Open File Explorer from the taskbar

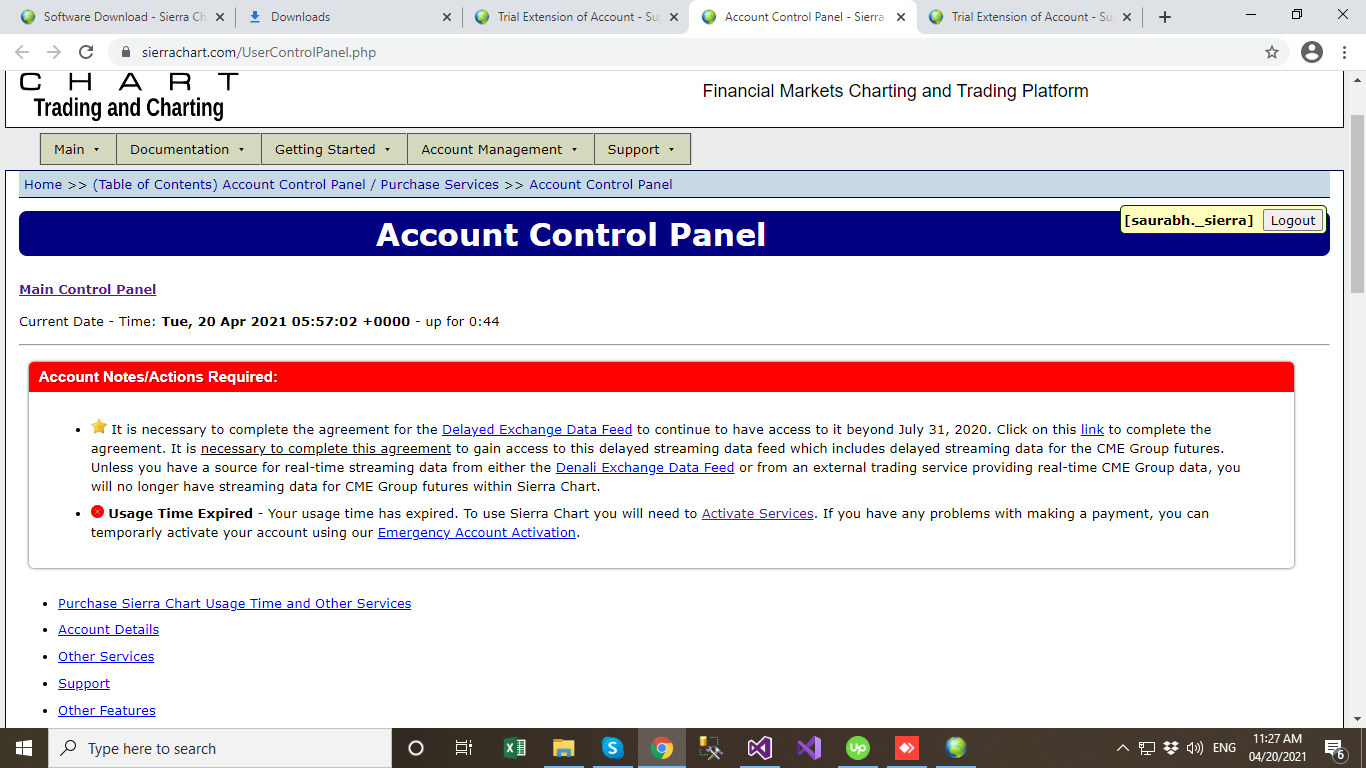(563, 748)
